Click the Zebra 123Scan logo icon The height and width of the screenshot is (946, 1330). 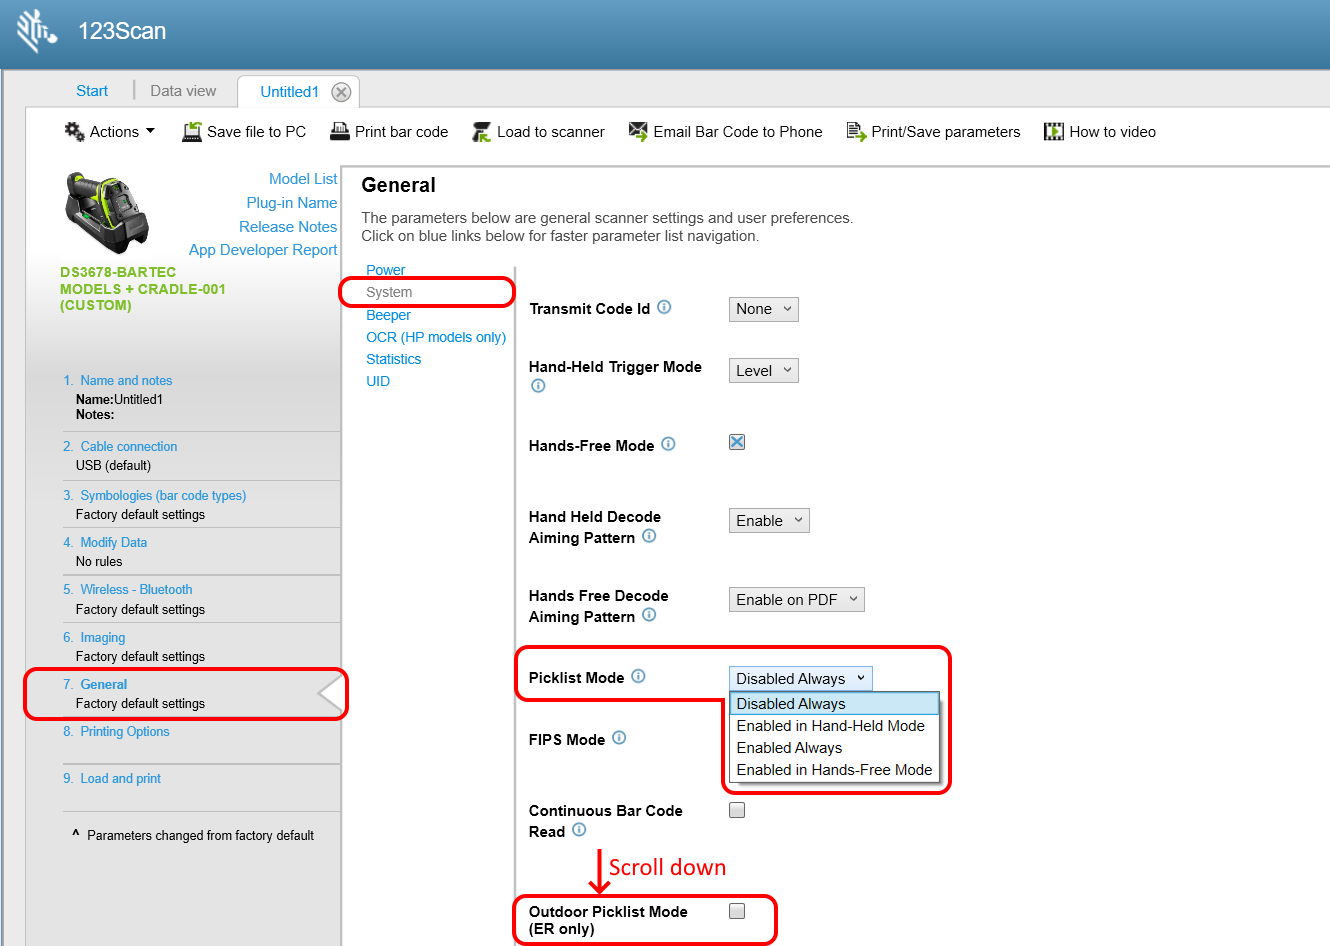tap(37, 30)
